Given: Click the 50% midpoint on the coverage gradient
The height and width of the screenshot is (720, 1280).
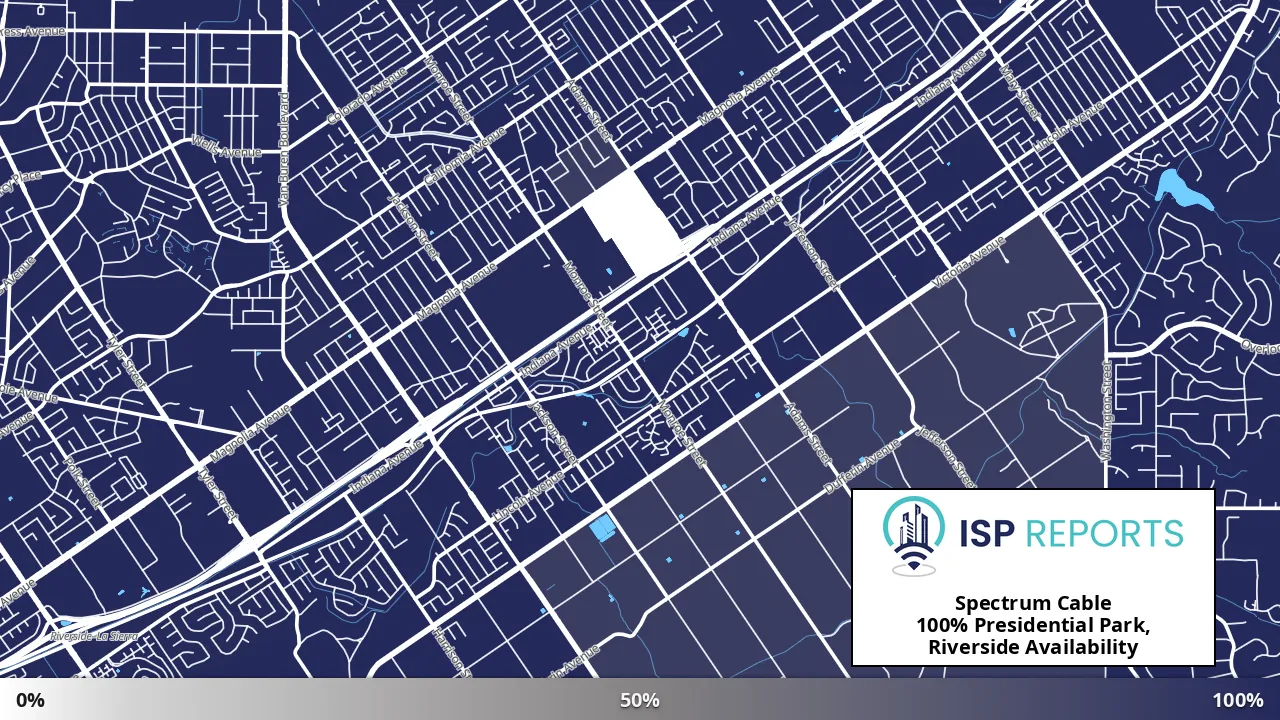Looking at the screenshot, I should point(639,700).
